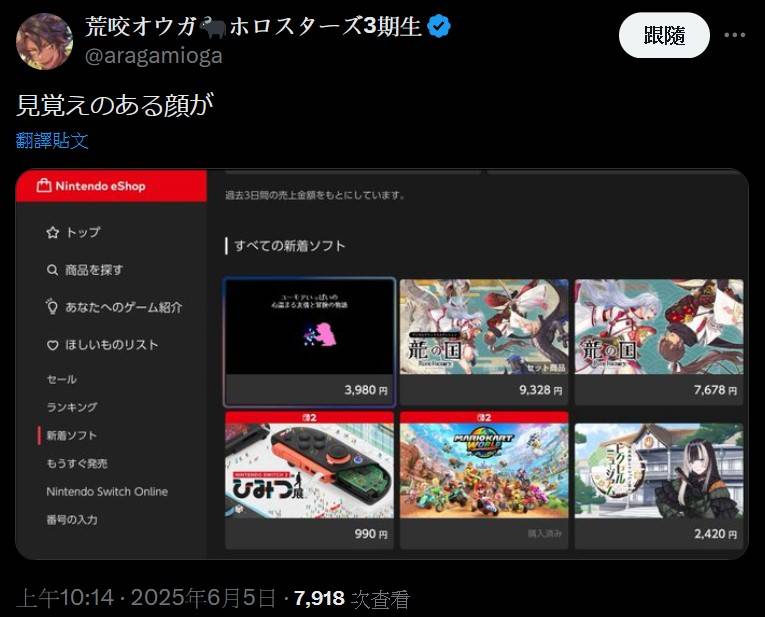Open the ひみつ展 tile priced 990円

tap(309, 480)
